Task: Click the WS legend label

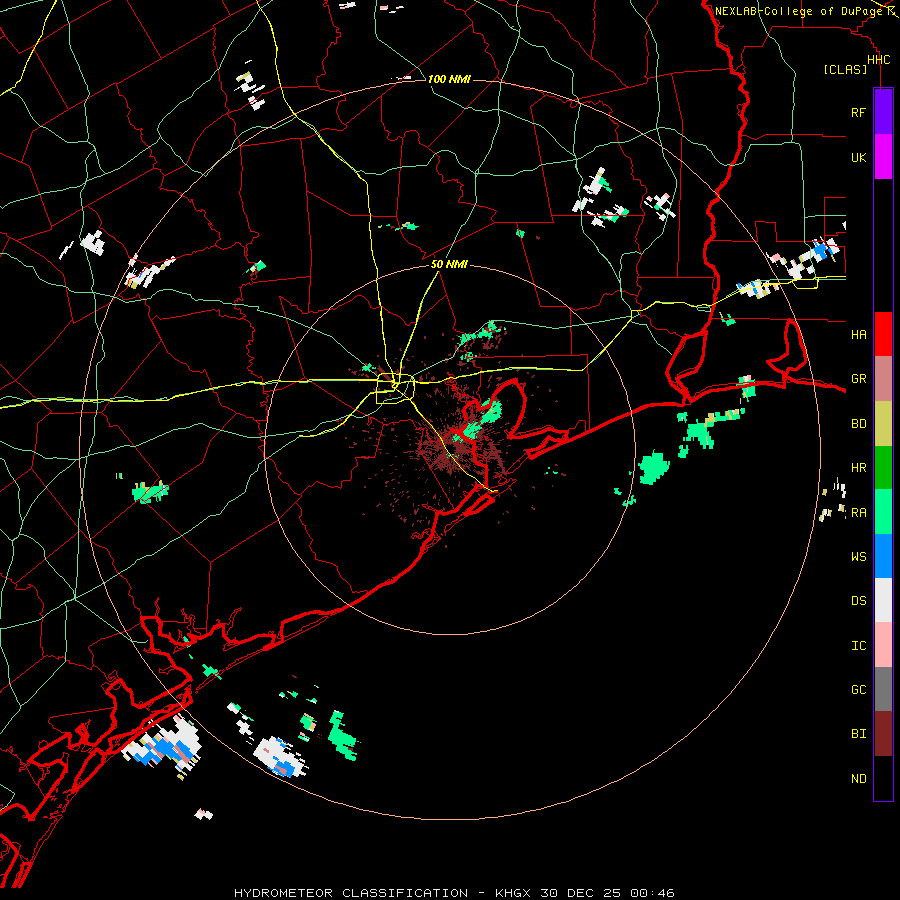Action: (x=858, y=556)
